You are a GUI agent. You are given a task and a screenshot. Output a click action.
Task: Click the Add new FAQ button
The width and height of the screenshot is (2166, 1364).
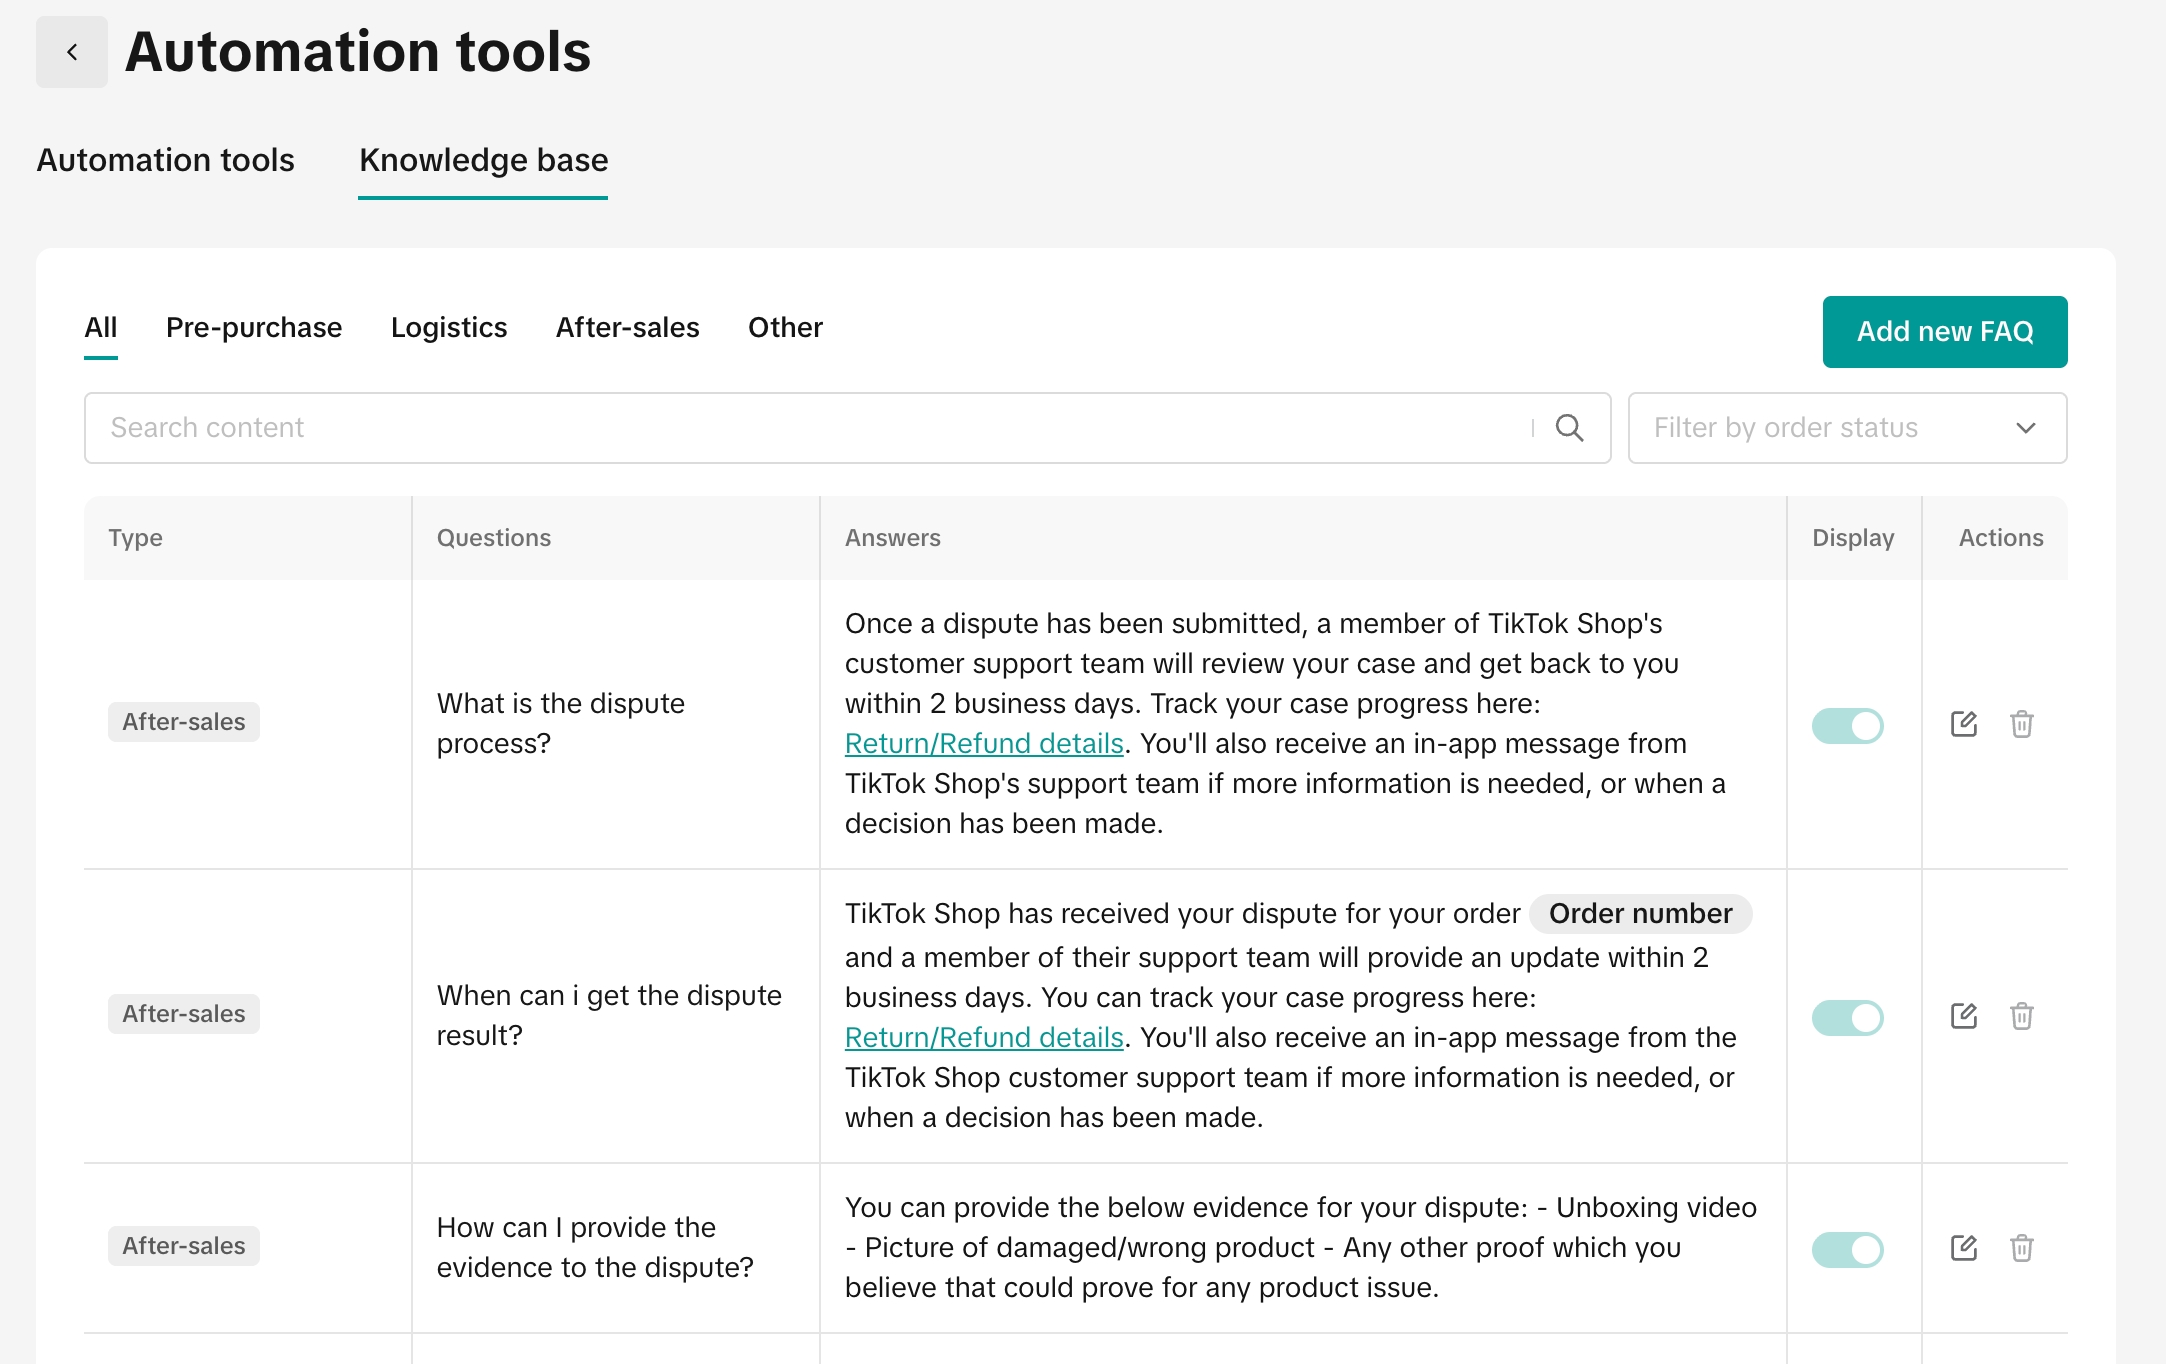[x=1944, y=332]
